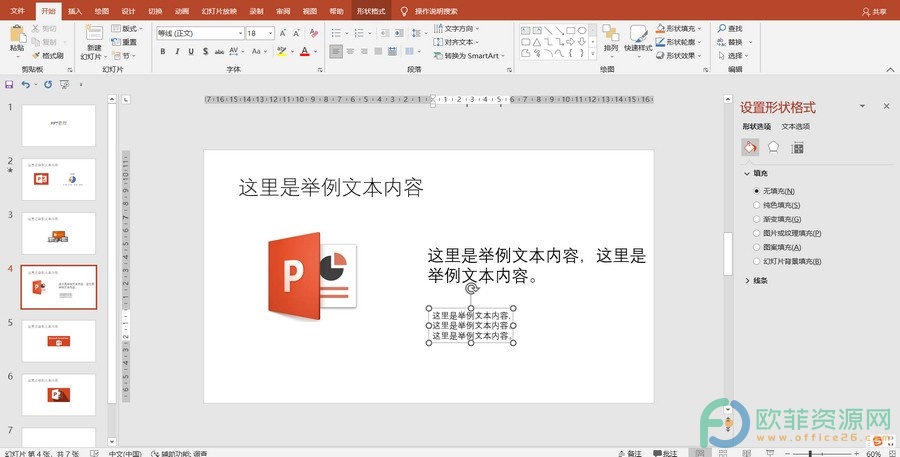The height and width of the screenshot is (457, 900).
Task: Click Convert to SmartArt (转换为SmartArt)
Action: point(470,56)
